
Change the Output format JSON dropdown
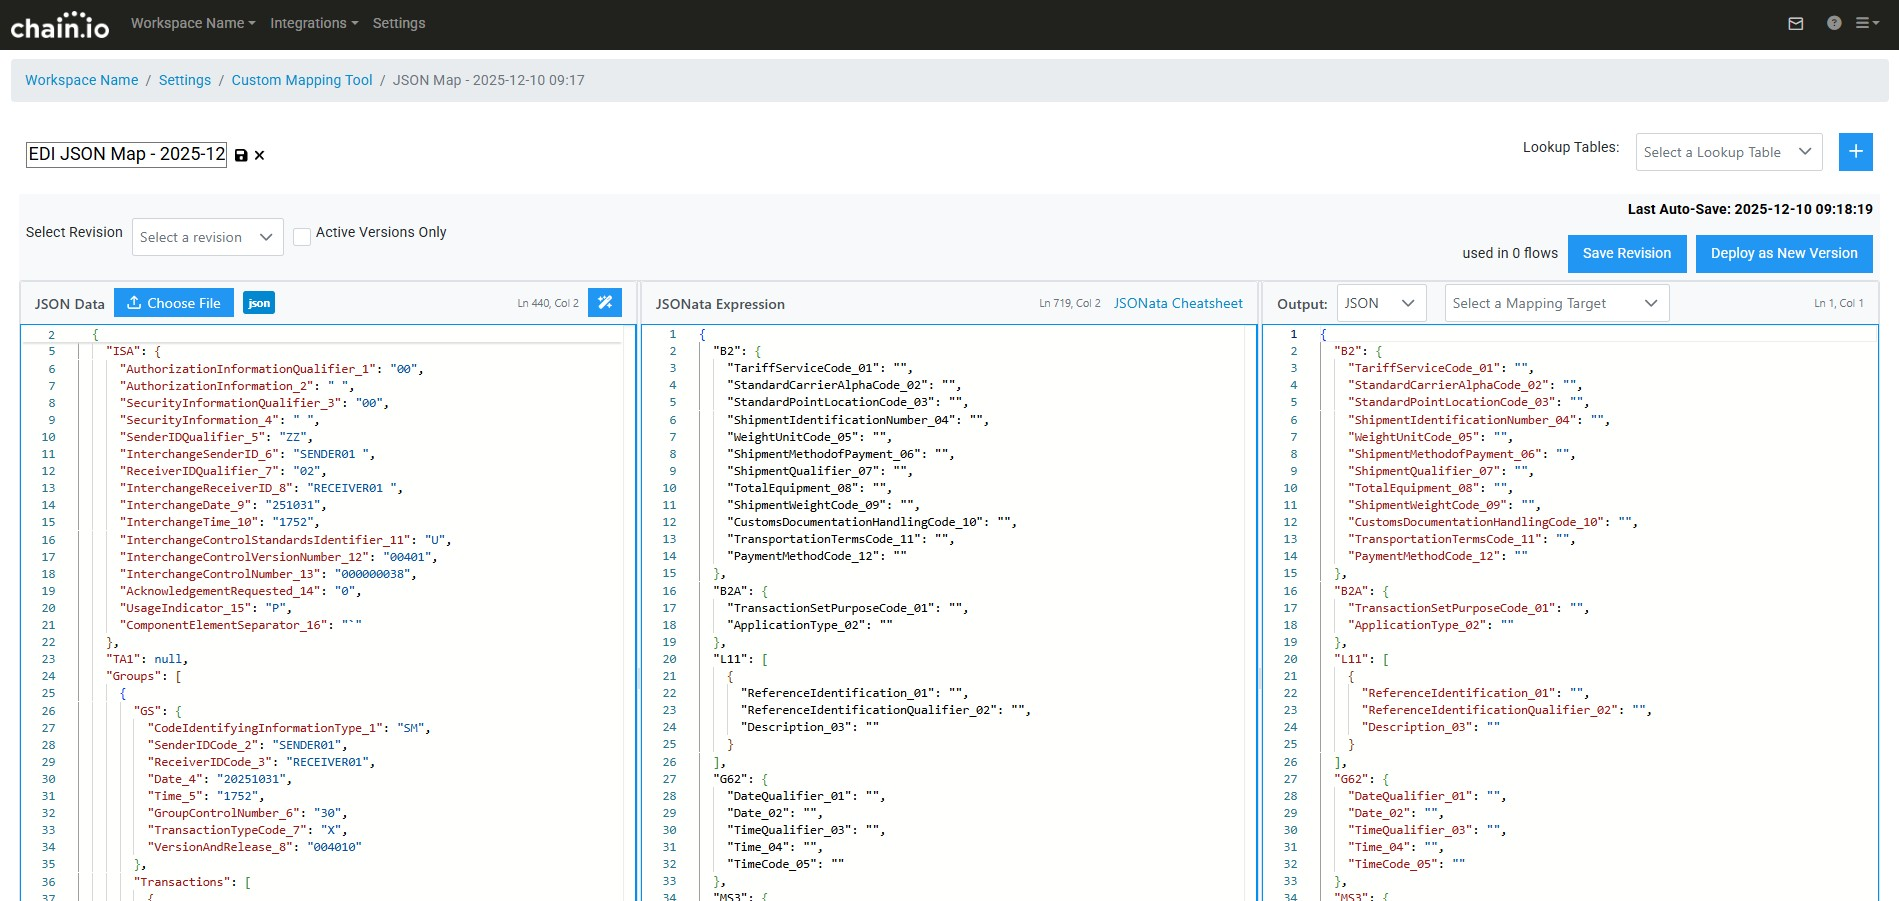point(1381,303)
